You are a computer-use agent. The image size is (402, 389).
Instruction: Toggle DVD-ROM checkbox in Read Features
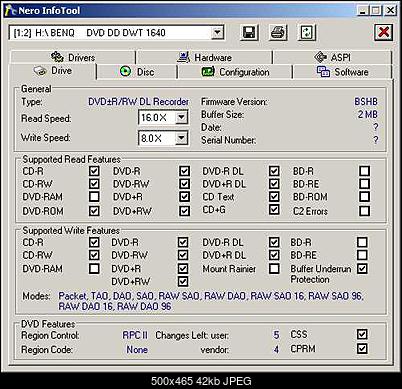pyautogui.click(x=94, y=211)
